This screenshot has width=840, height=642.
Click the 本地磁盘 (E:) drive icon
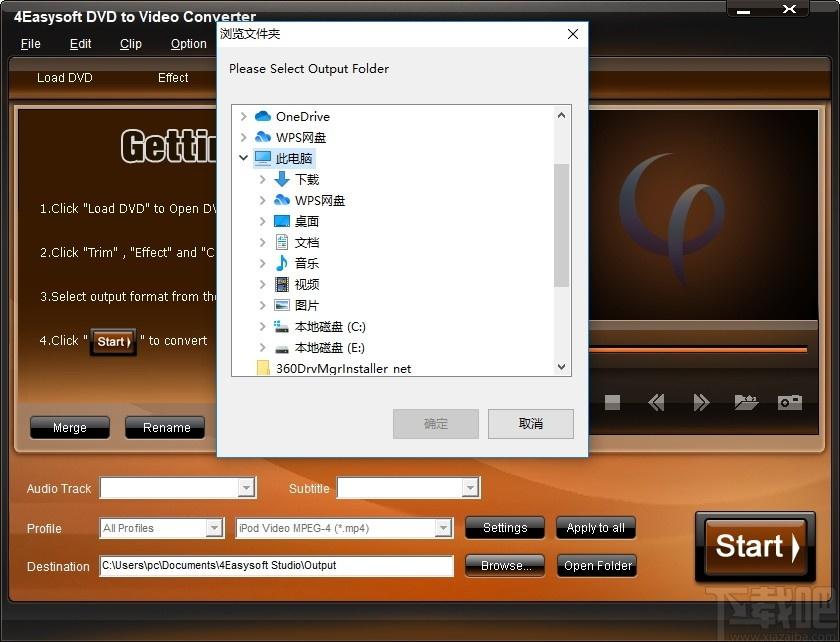[282, 348]
